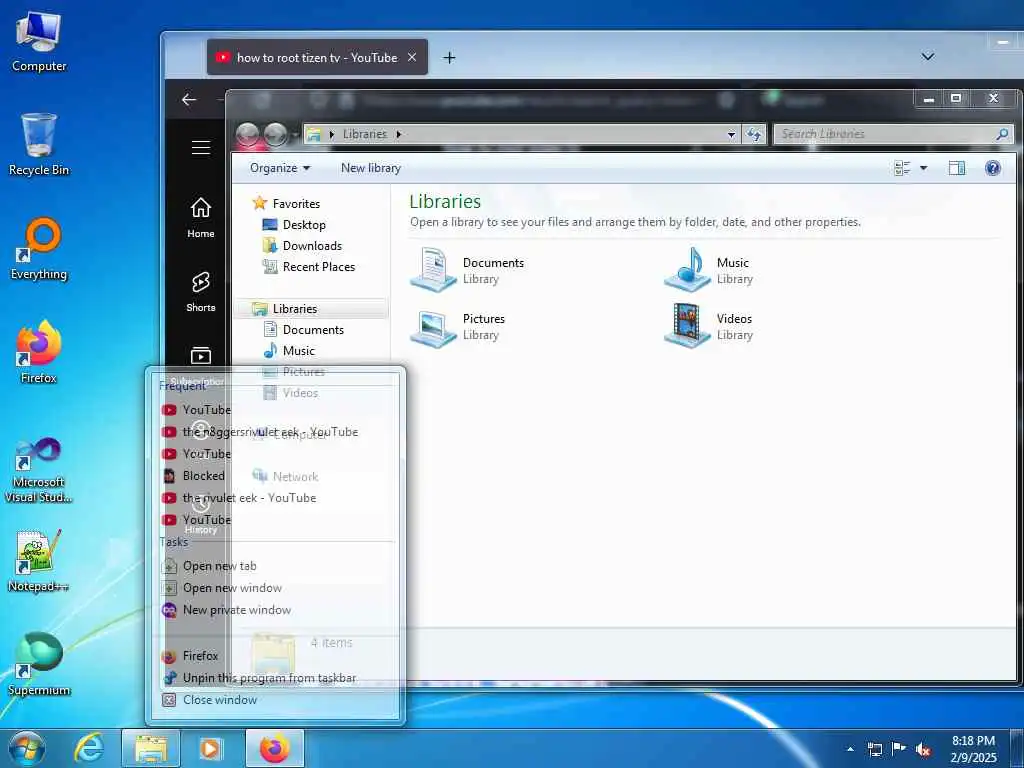Open YouTube Home in sidebar
This screenshot has height=768, width=1024.
pyautogui.click(x=200, y=218)
